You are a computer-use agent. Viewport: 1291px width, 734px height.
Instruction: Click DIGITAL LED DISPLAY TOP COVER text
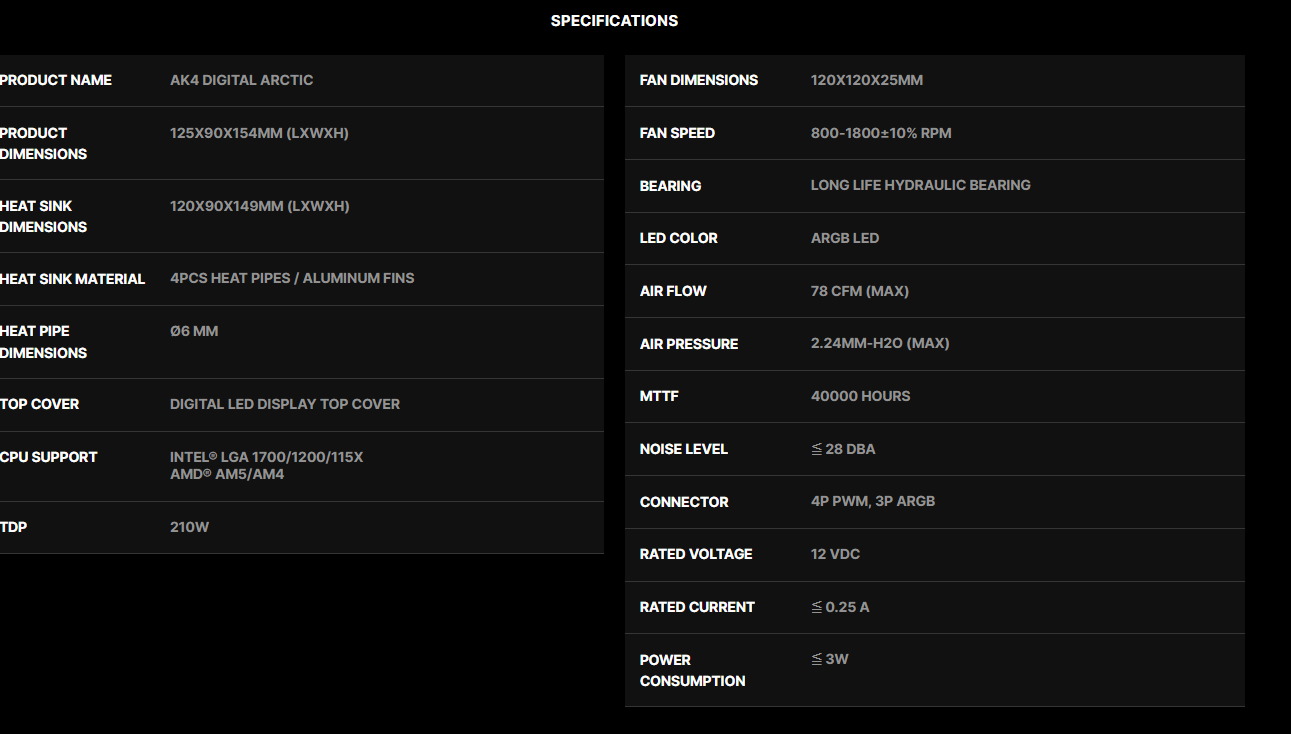[285, 404]
